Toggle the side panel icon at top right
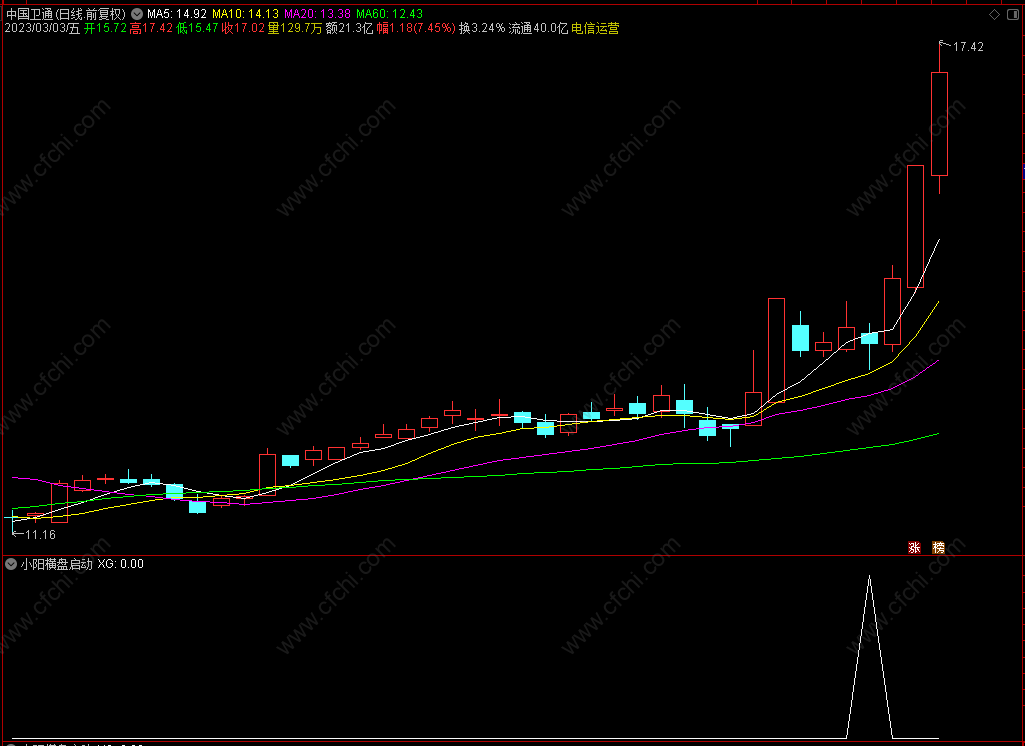Image resolution: width=1025 pixels, height=746 pixels. pyautogui.click(x=1012, y=14)
